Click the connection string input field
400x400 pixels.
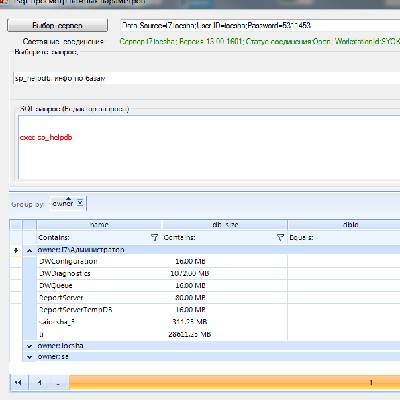(x=260, y=25)
